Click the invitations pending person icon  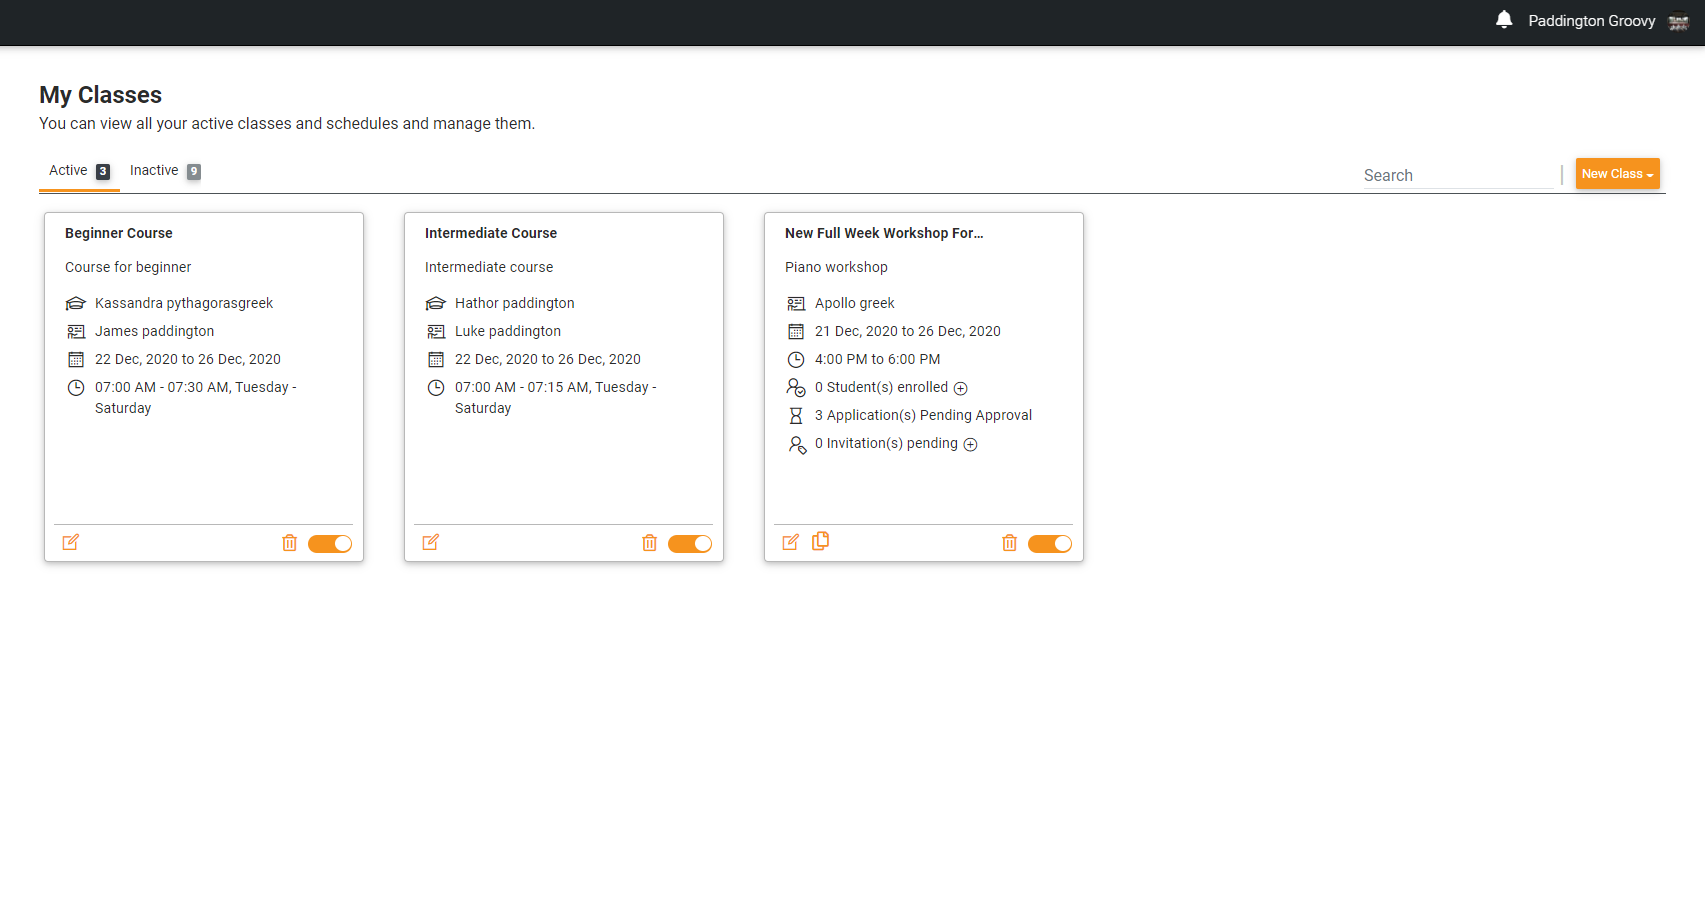(797, 444)
